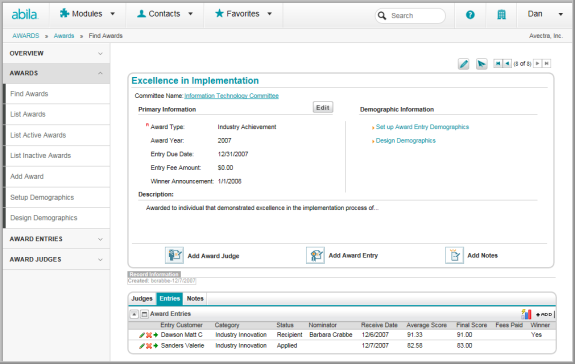Click the pencil edit record icon
The image size is (575, 364).
point(464,64)
